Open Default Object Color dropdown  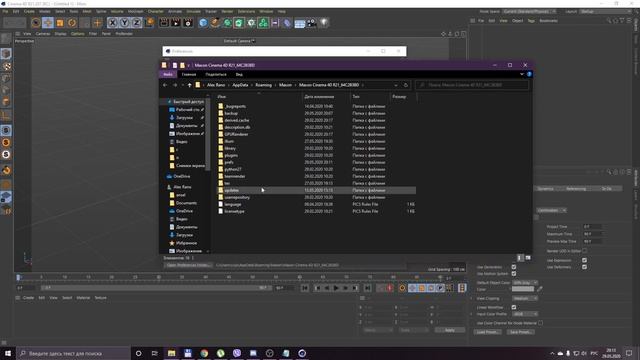[525, 282]
